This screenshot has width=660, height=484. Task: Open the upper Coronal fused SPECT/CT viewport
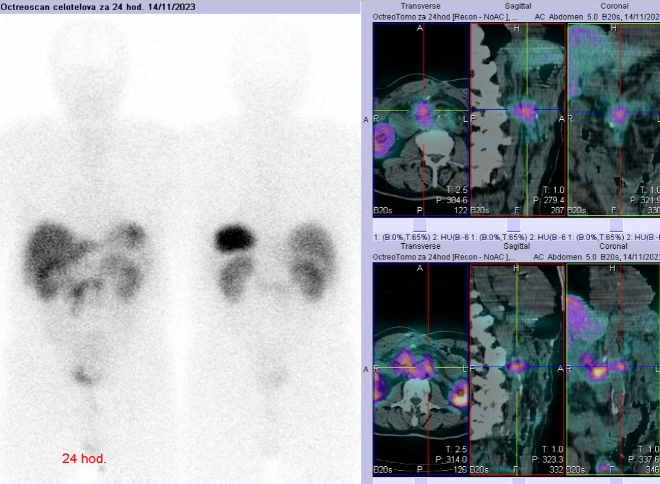(614, 120)
